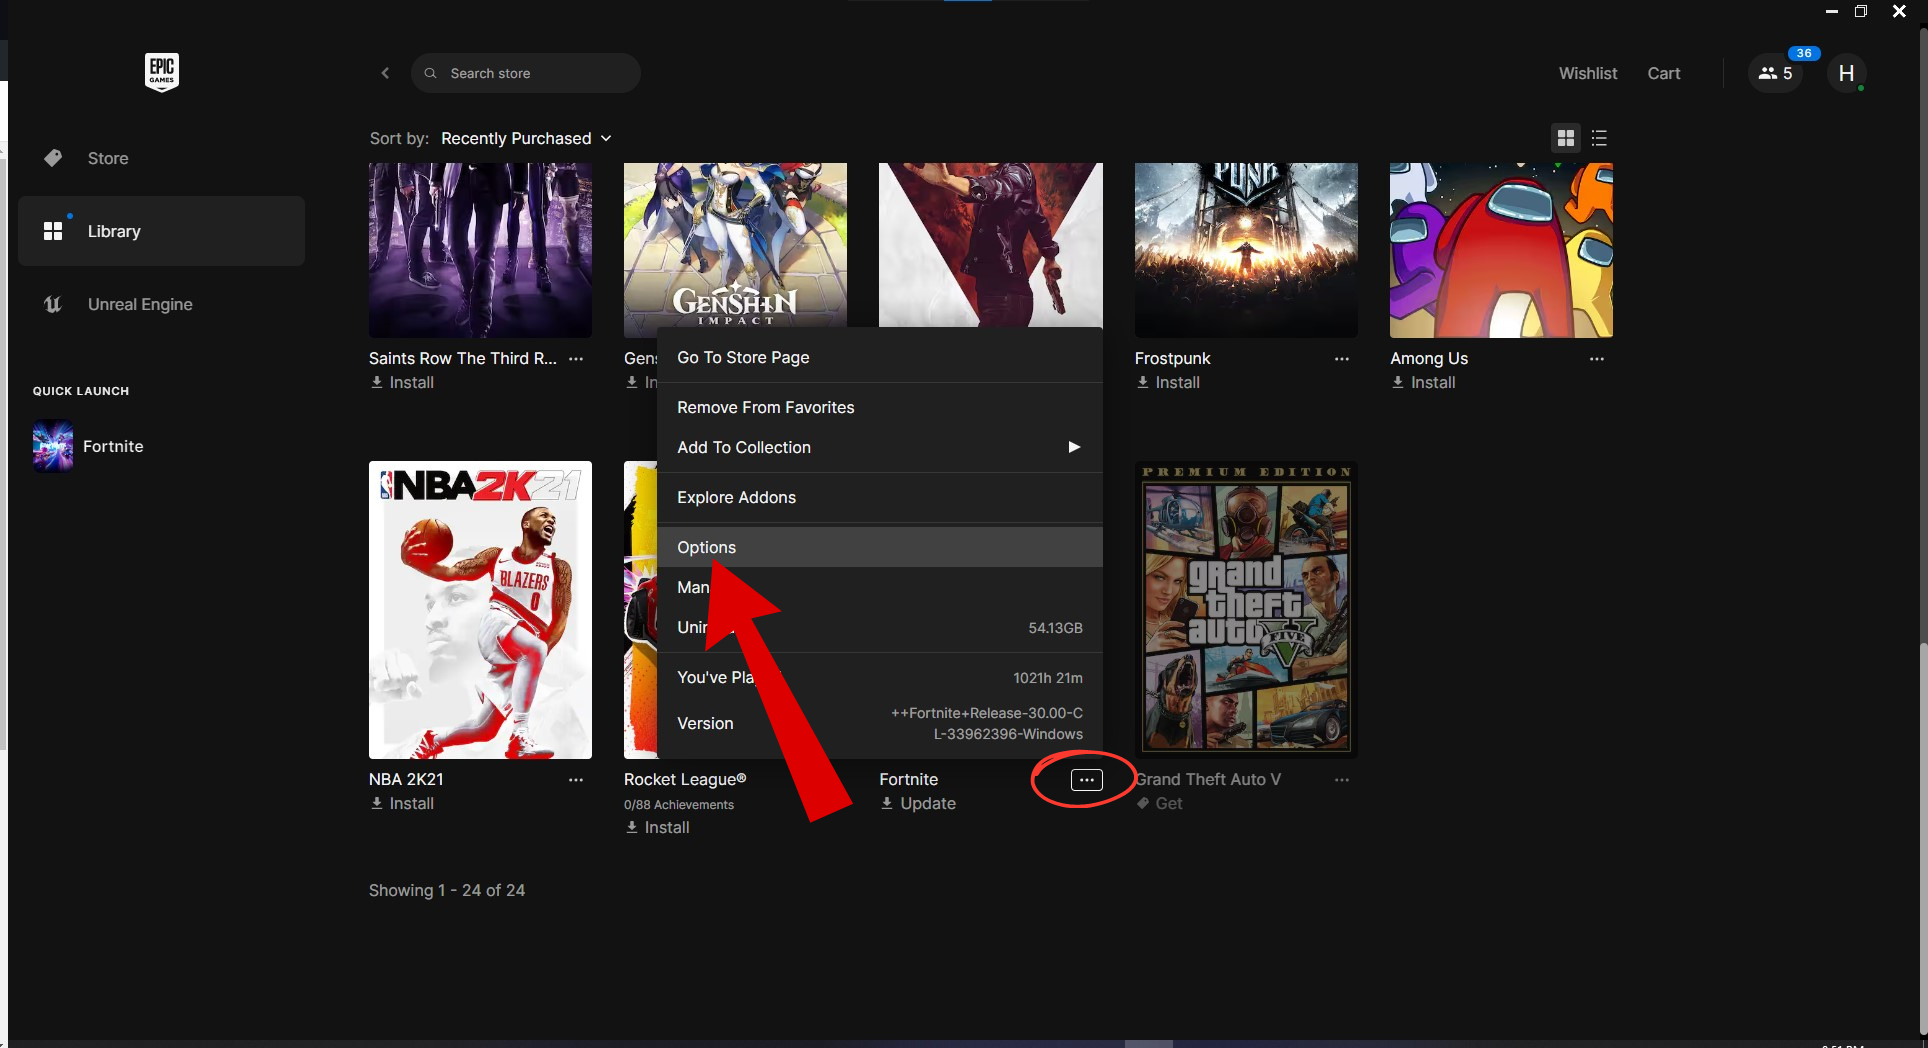Open Among Us three-dot options menu
1928x1048 pixels.
(1597, 358)
